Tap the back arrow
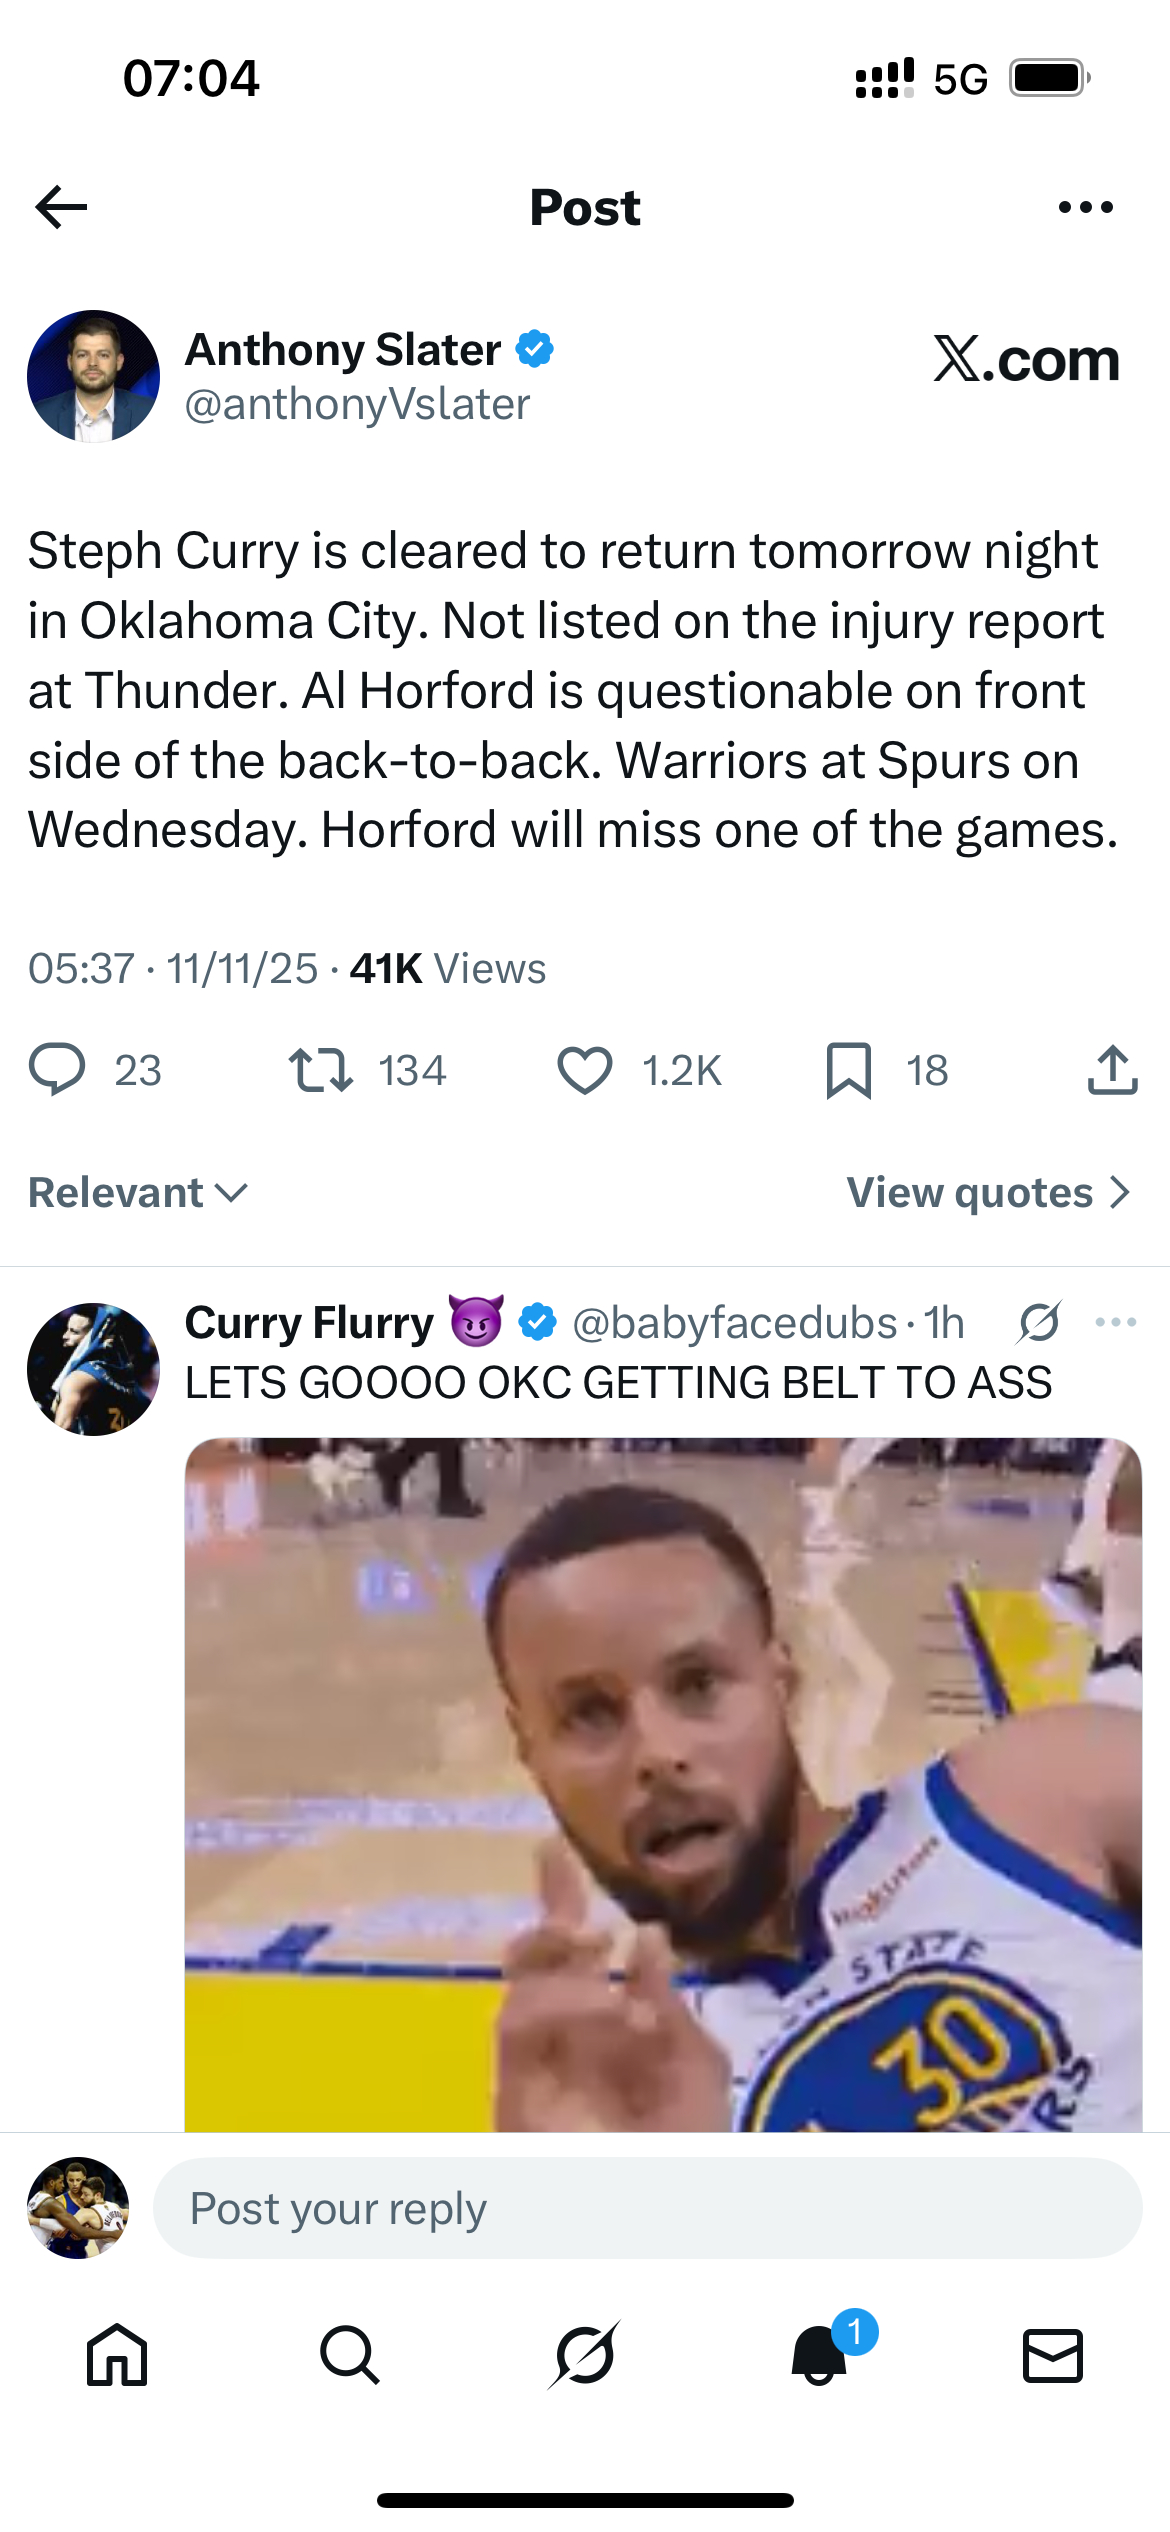 click(62, 207)
